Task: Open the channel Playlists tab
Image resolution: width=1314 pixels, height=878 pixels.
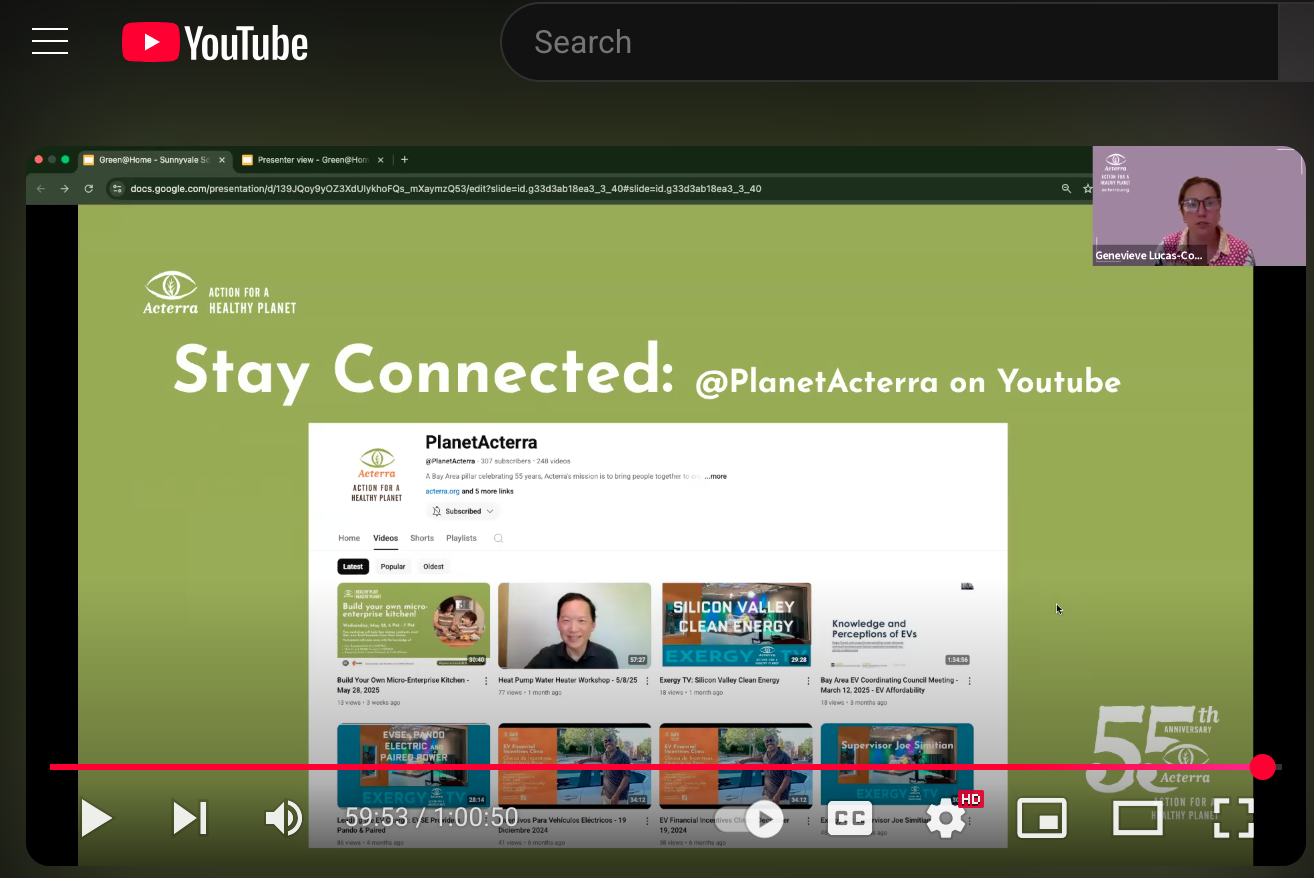Action: (461, 538)
